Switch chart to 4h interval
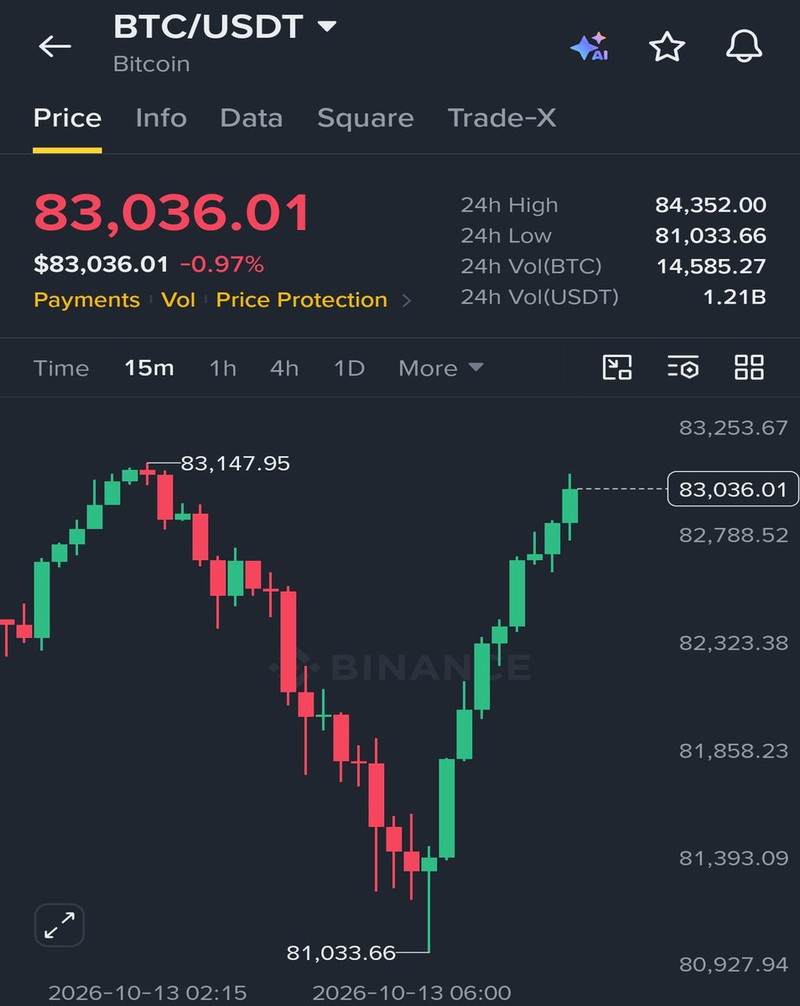This screenshot has height=1006, width=800. coord(284,368)
